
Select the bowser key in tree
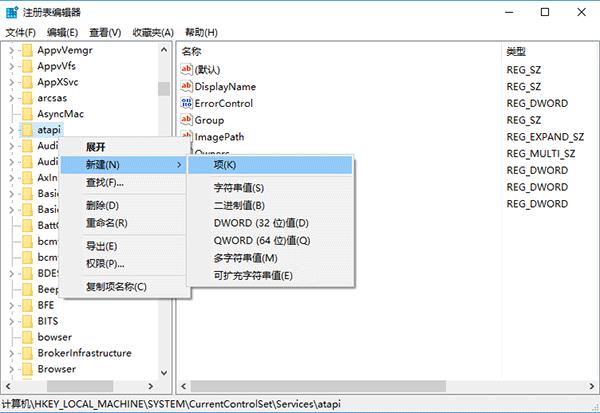point(55,337)
